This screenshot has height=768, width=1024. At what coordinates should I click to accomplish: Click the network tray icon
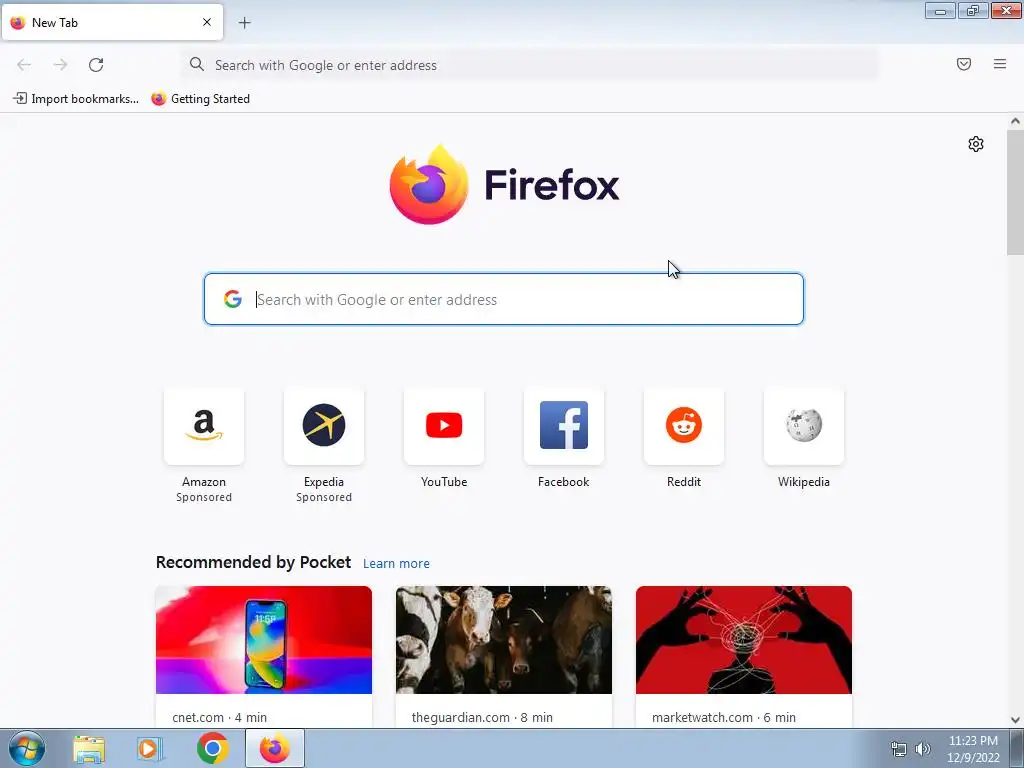click(x=899, y=749)
